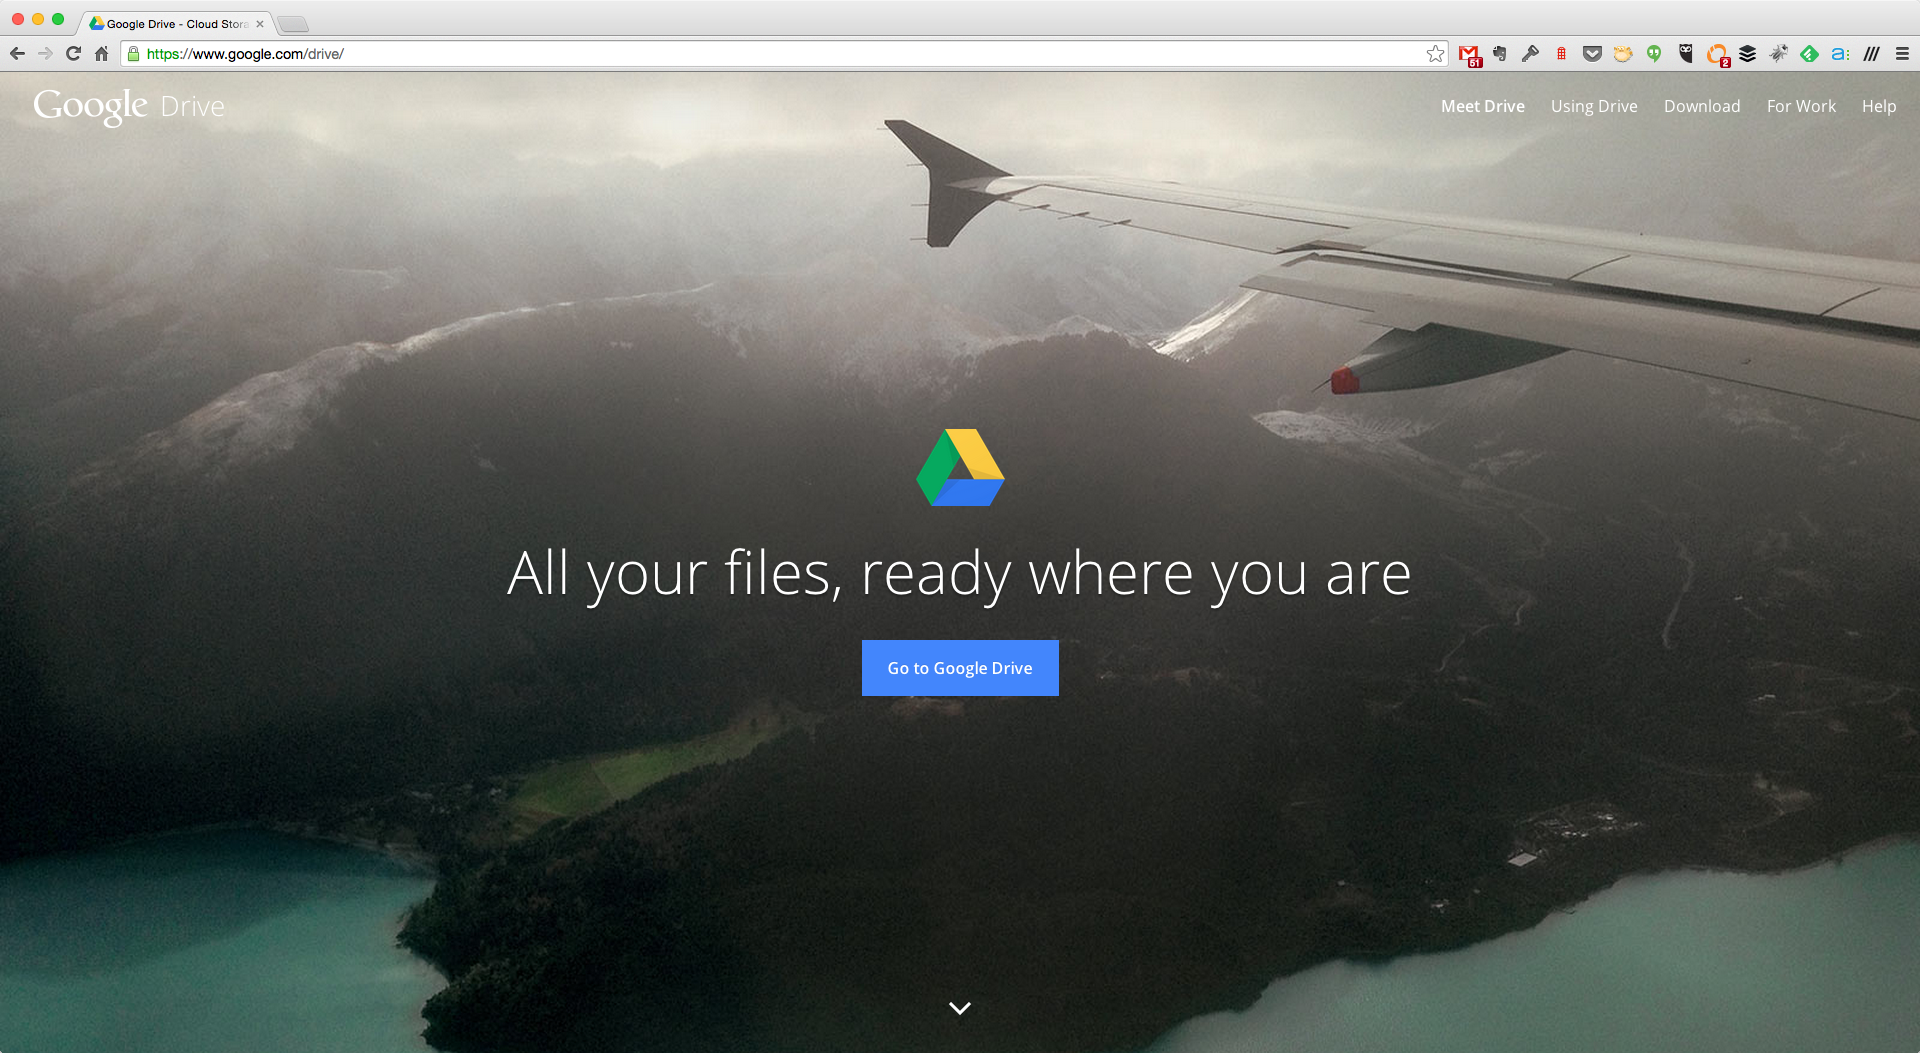Click the Google Drive header logo

[x=129, y=106]
